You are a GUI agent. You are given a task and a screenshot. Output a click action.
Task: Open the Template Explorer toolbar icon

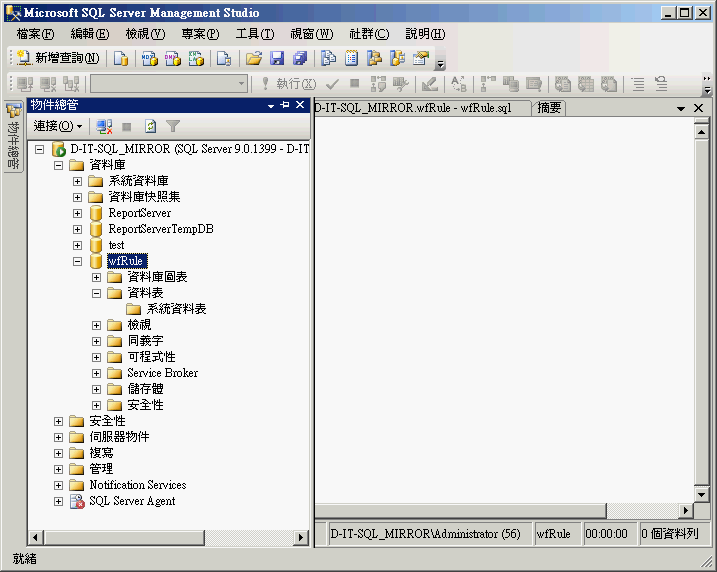point(397,58)
